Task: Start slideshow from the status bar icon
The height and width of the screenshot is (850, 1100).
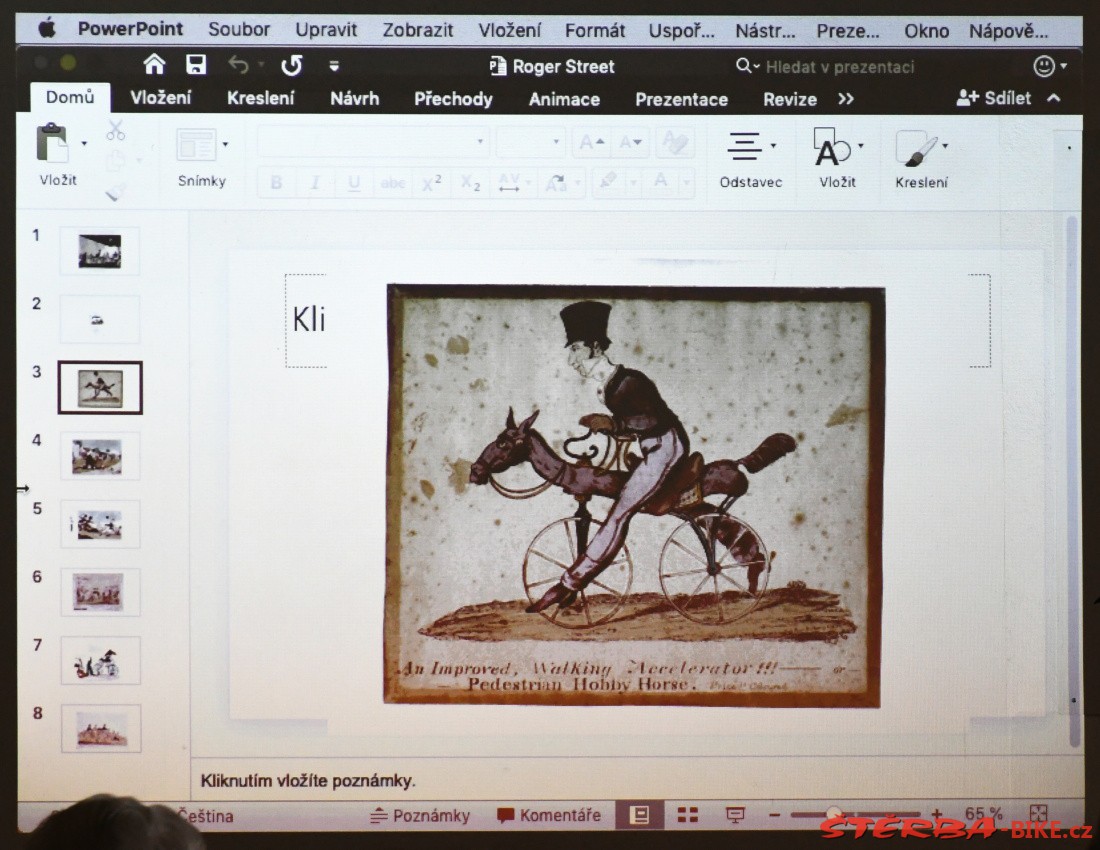Action: click(x=735, y=815)
